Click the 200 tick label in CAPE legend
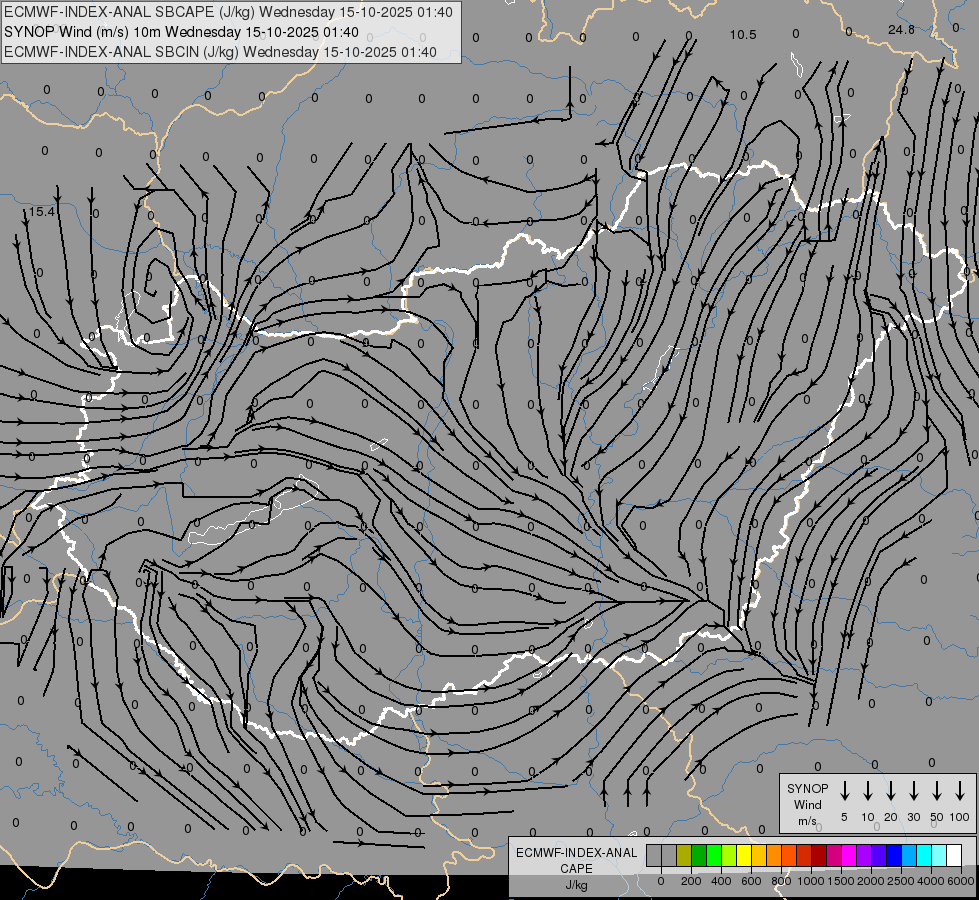Image resolution: width=979 pixels, height=900 pixels. pyautogui.click(x=691, y=881)
